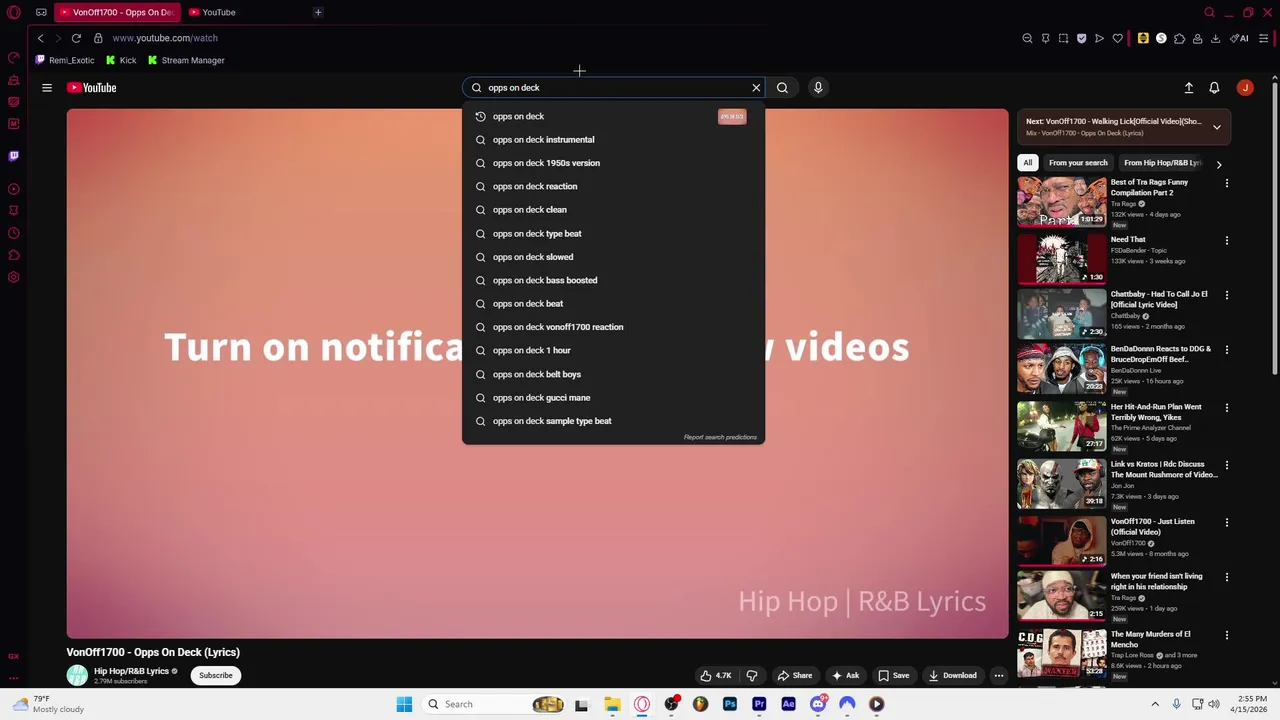The image size is (1280, 720).
Task: Select suggestion "opps on deck instrumental"
Action: (613, 140)
